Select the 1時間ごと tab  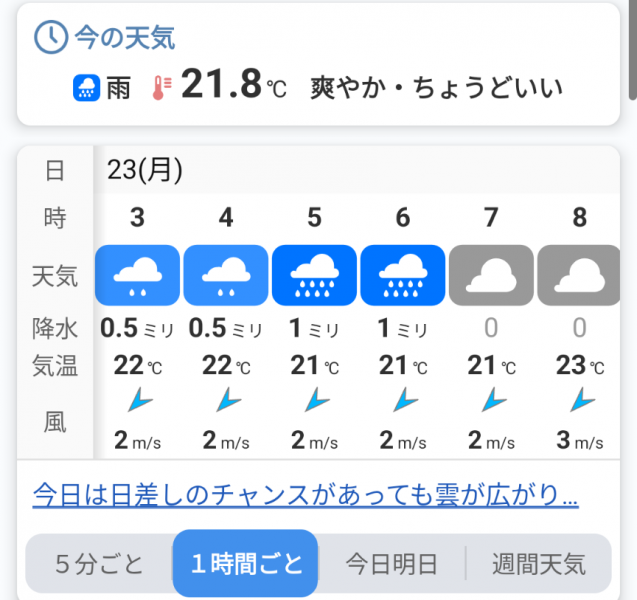(246, 564)
